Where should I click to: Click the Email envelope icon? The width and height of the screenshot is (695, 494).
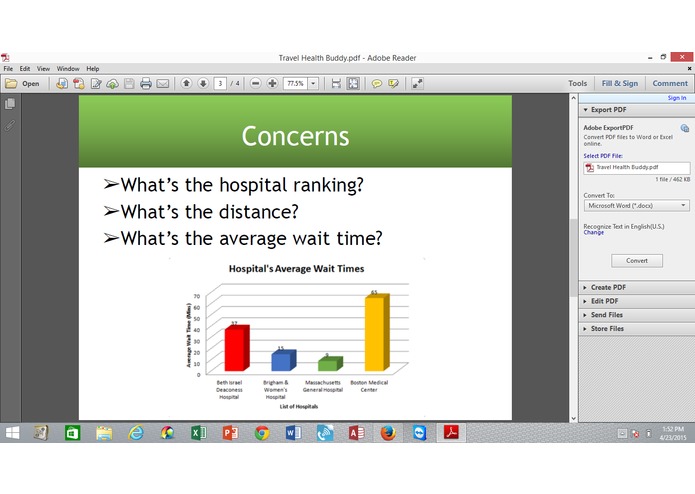163,83
